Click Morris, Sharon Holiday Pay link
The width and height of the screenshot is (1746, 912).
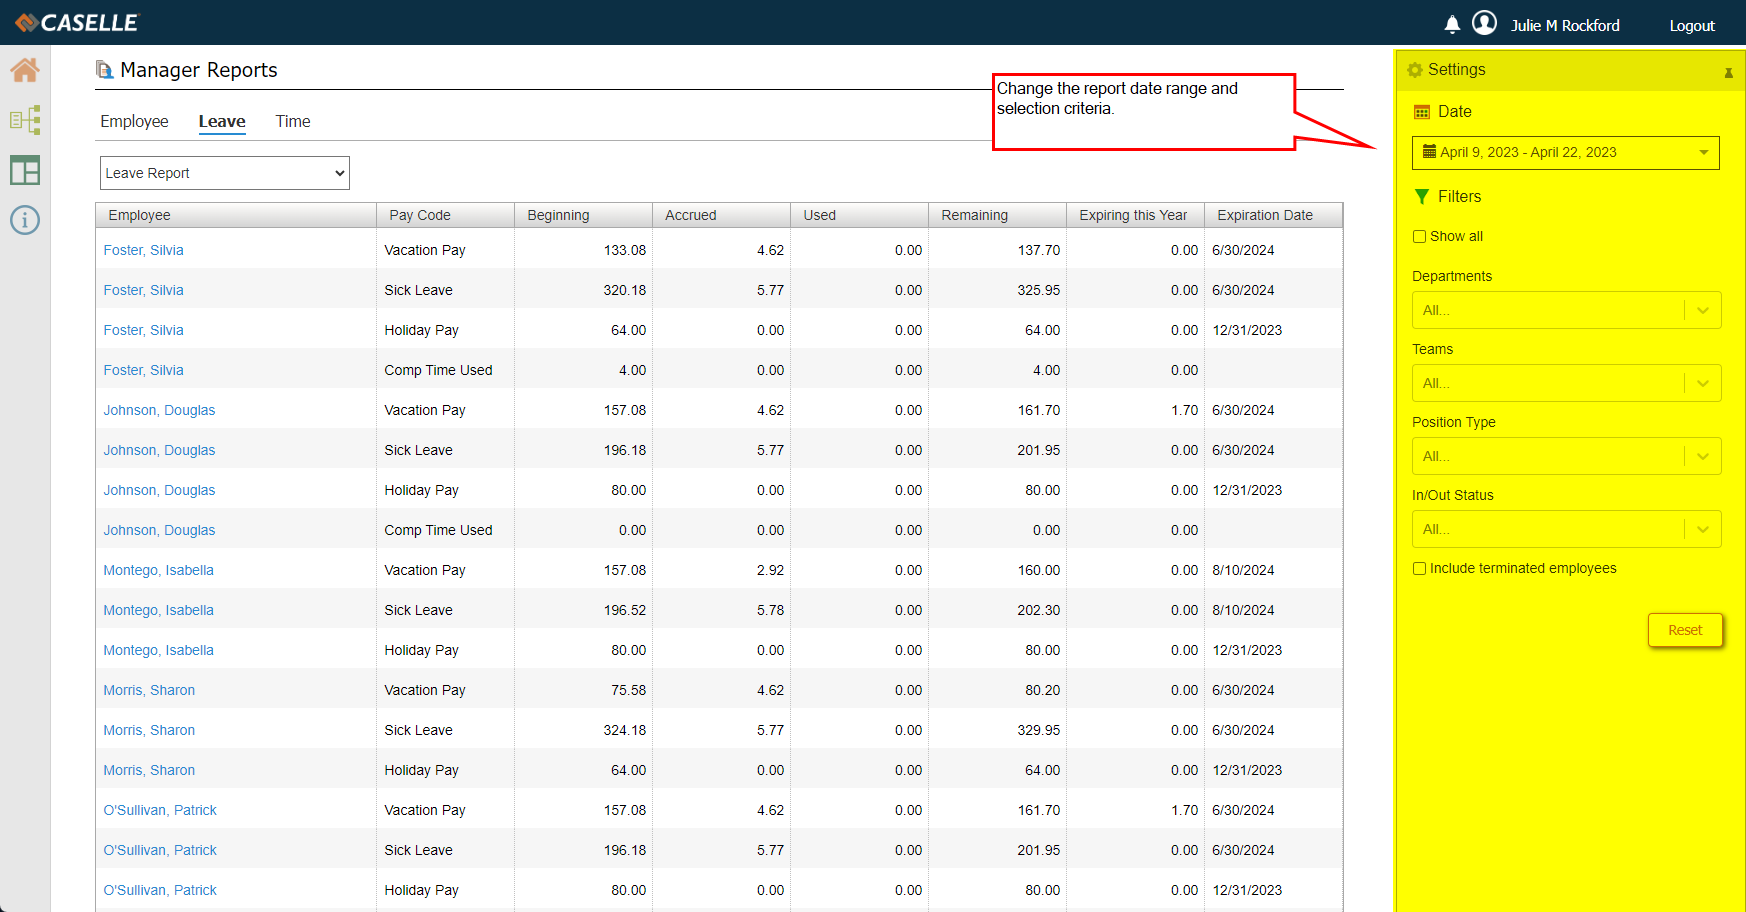[150, 770]
